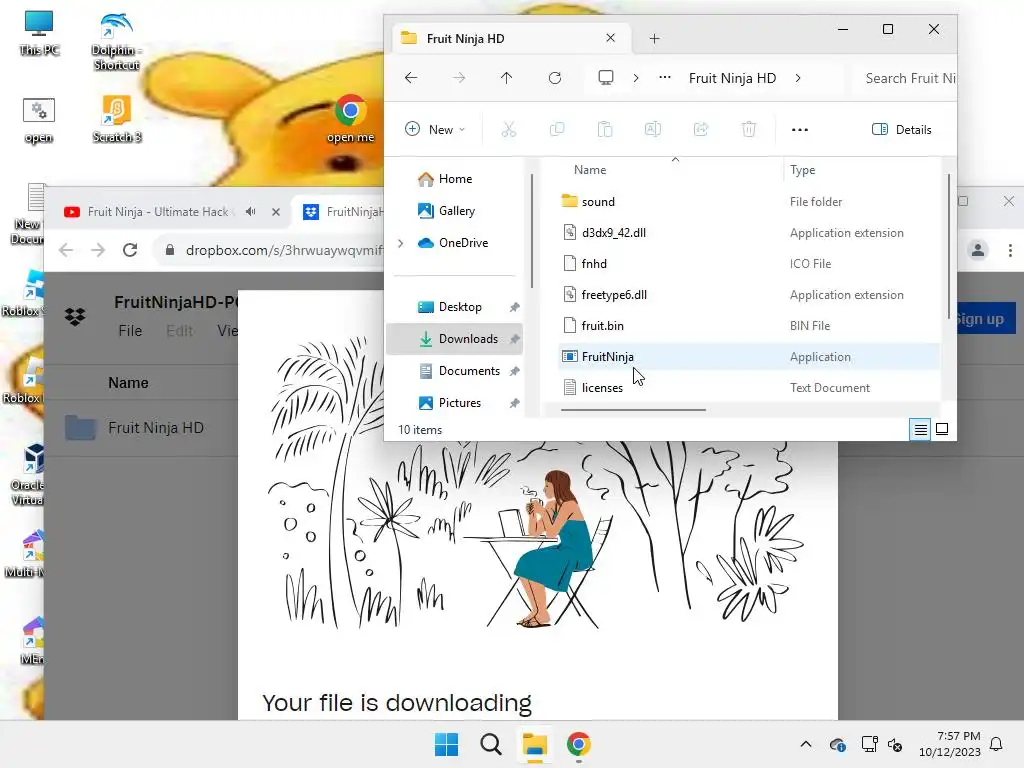
Task: Select d3dx9_42.dll file
Action: 749,232
